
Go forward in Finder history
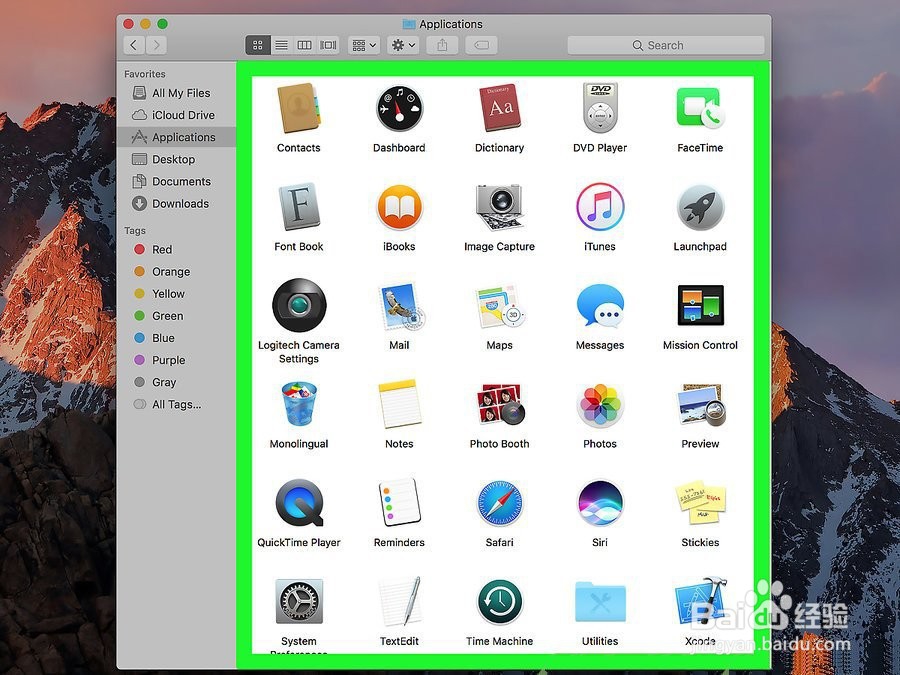[x=156, y=45]
